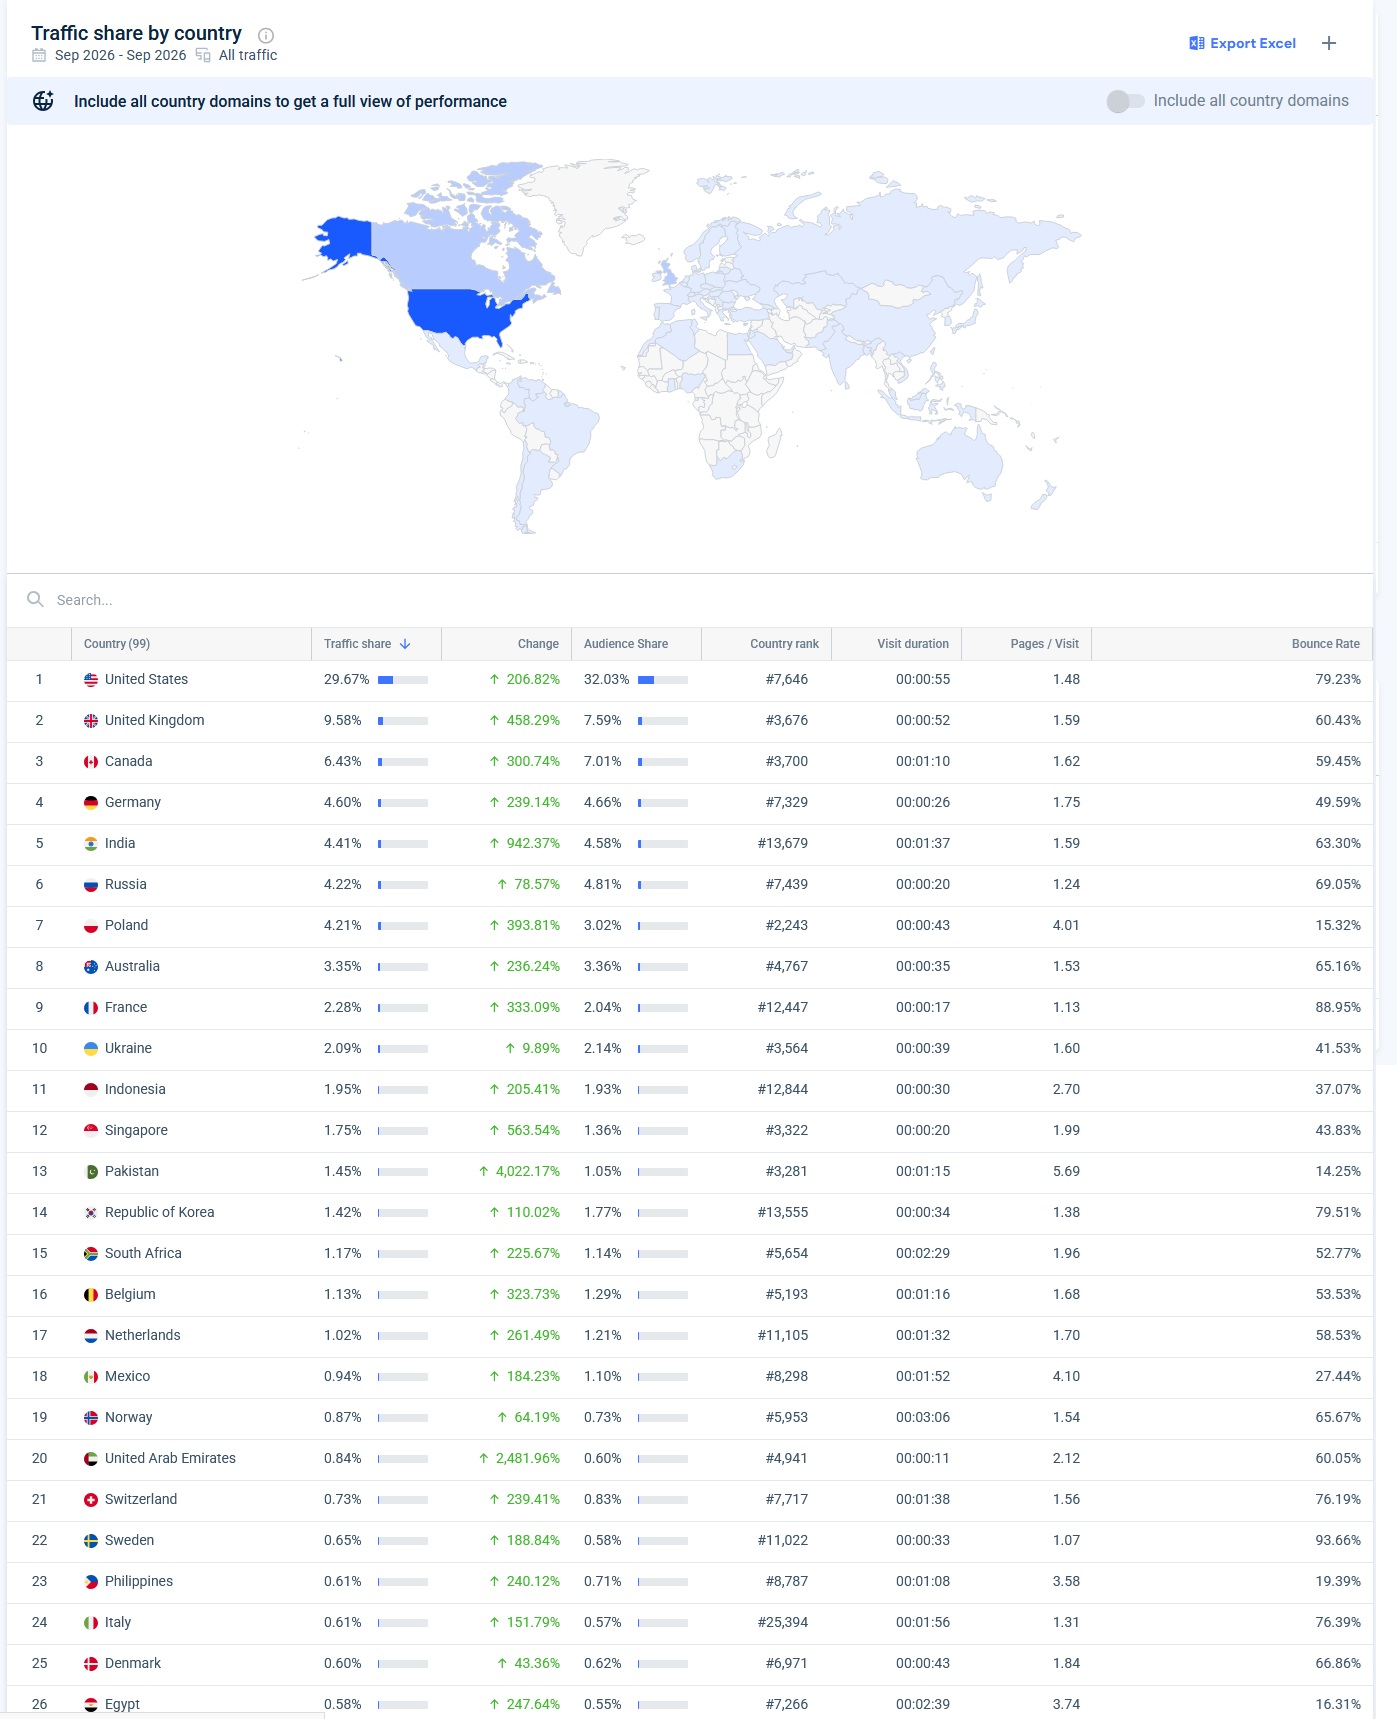Click the Excel icon in Export Excel
The width and height of the screenshot is (1397, 1719).
coord(1196,43)
